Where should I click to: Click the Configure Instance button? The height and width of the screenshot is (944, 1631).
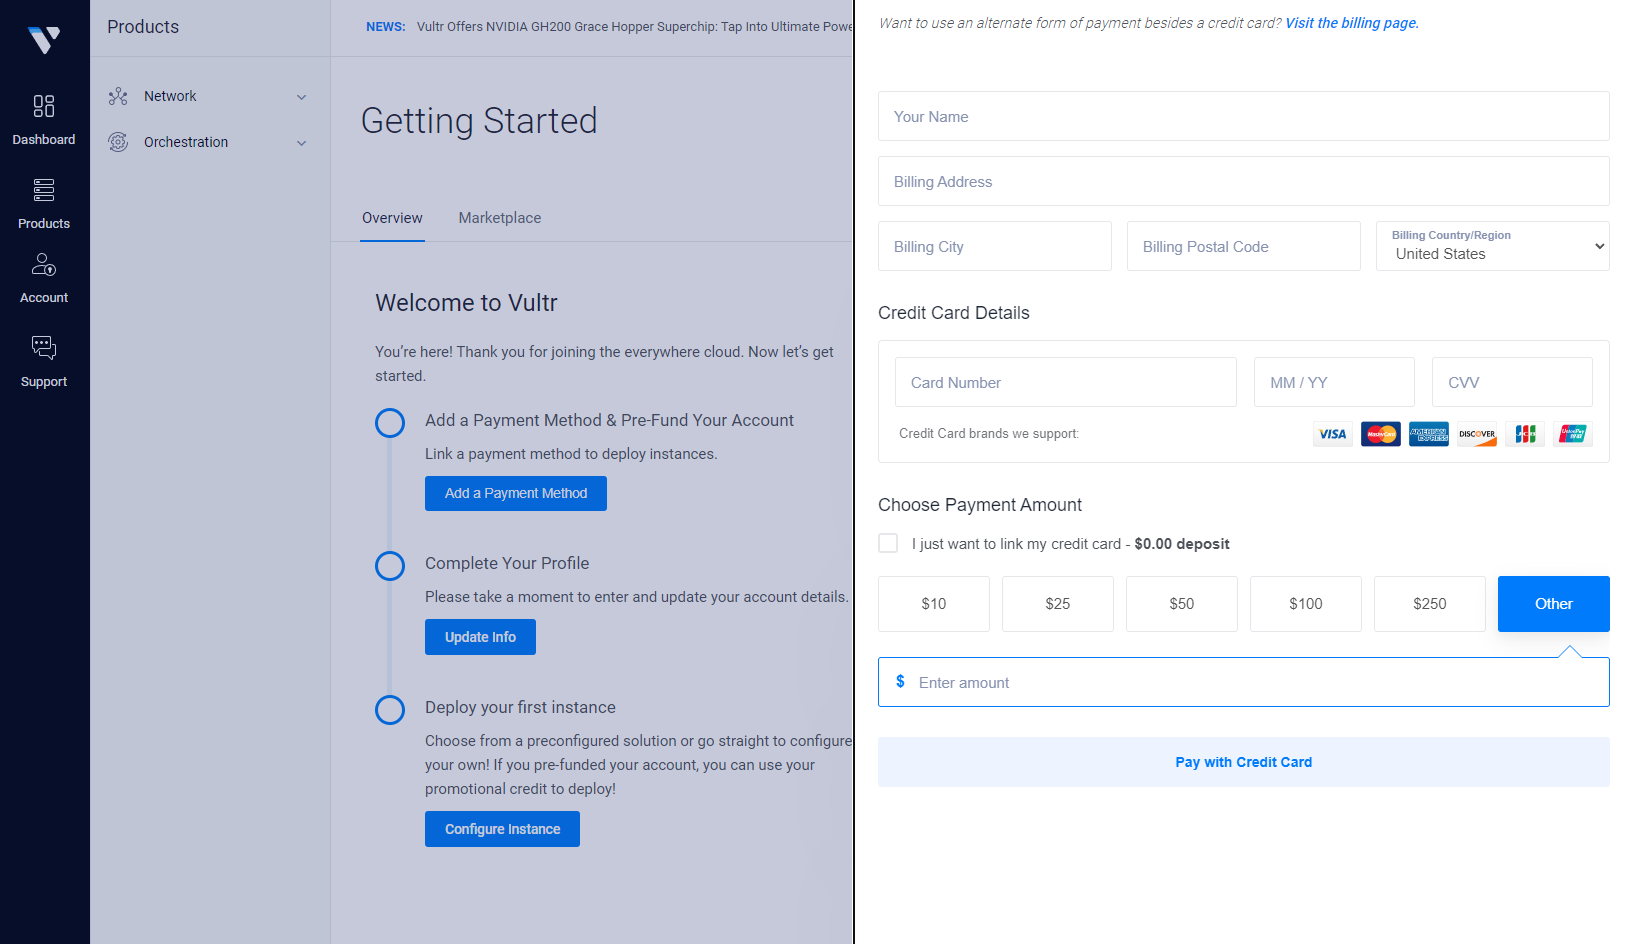(x=502, y=829)
